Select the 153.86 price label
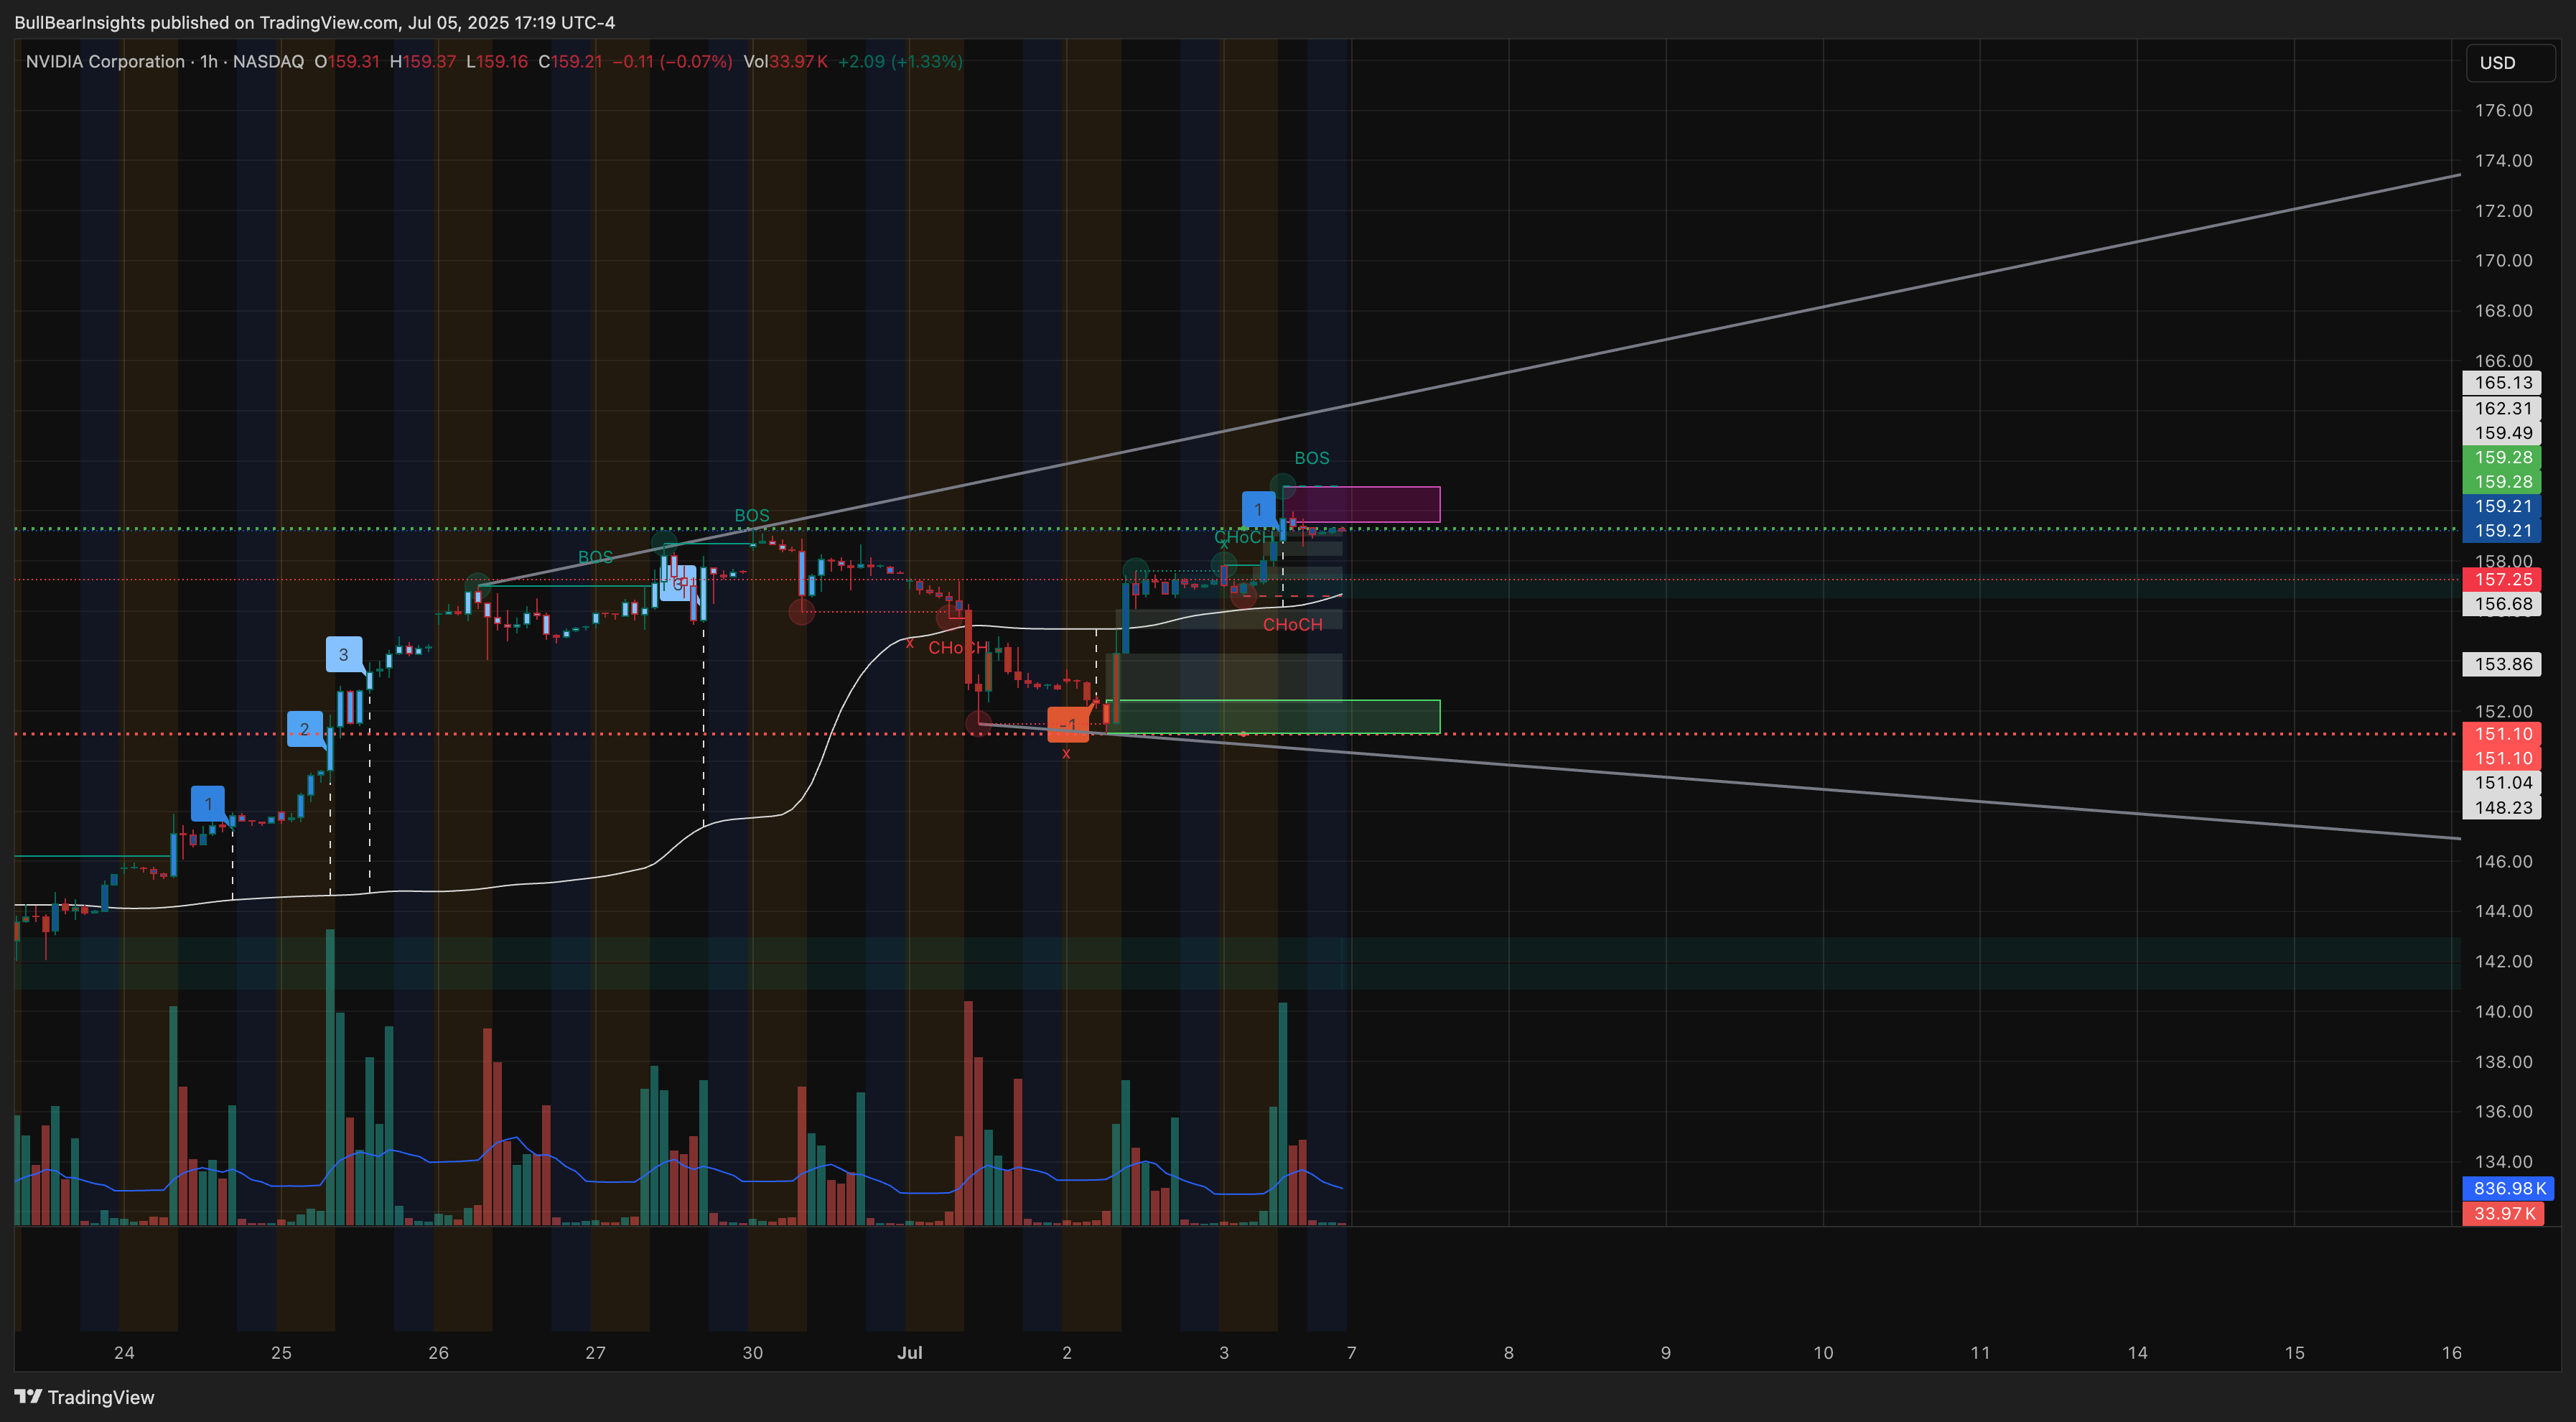Viewport: 2576px width, 1422px height. [x=2501, y=664]
